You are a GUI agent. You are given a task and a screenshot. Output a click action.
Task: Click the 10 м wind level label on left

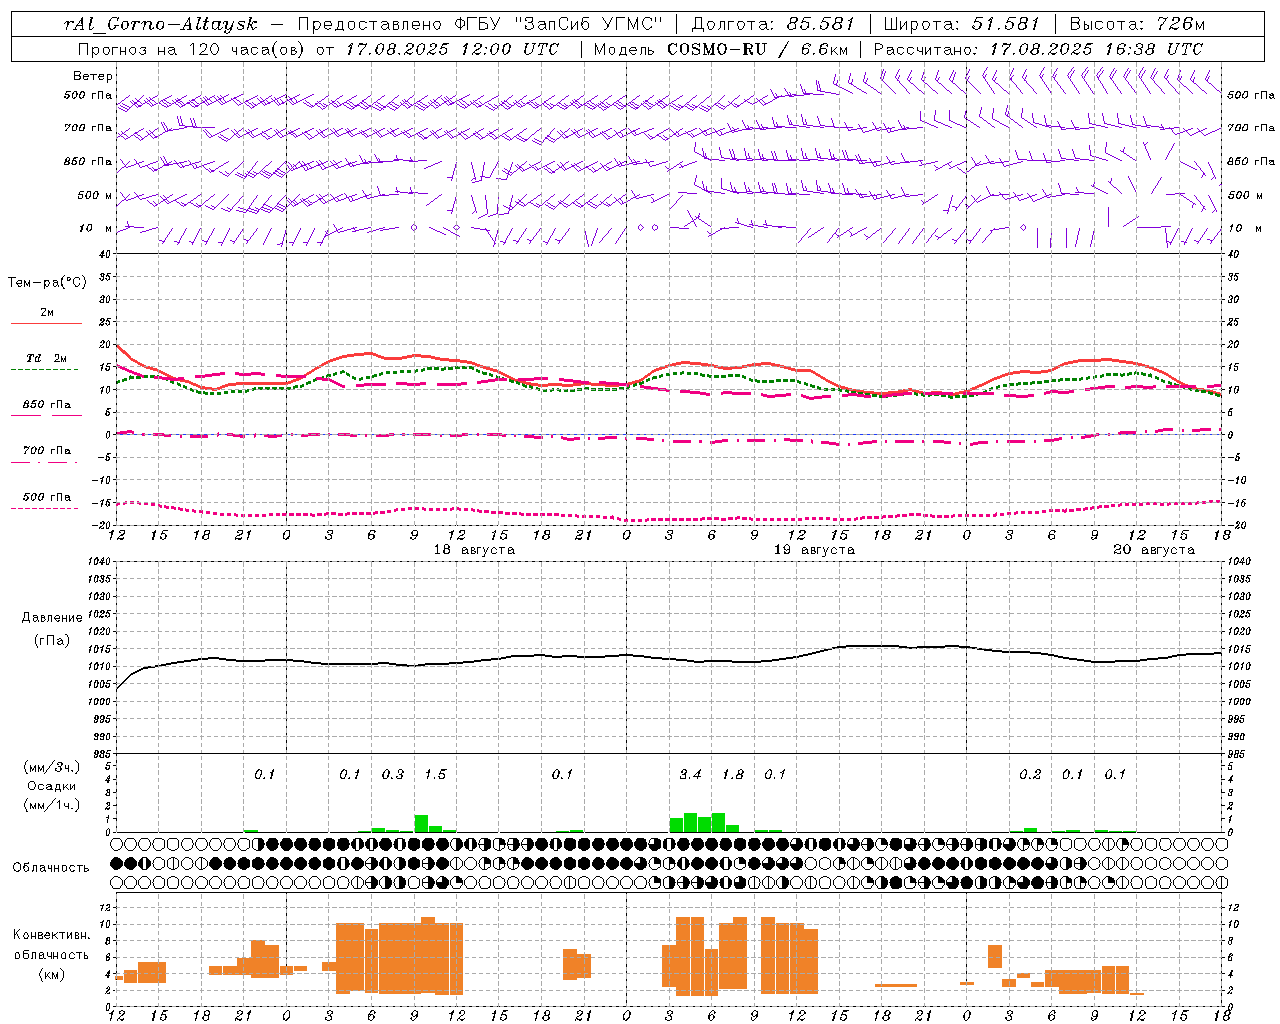[97, 228]
